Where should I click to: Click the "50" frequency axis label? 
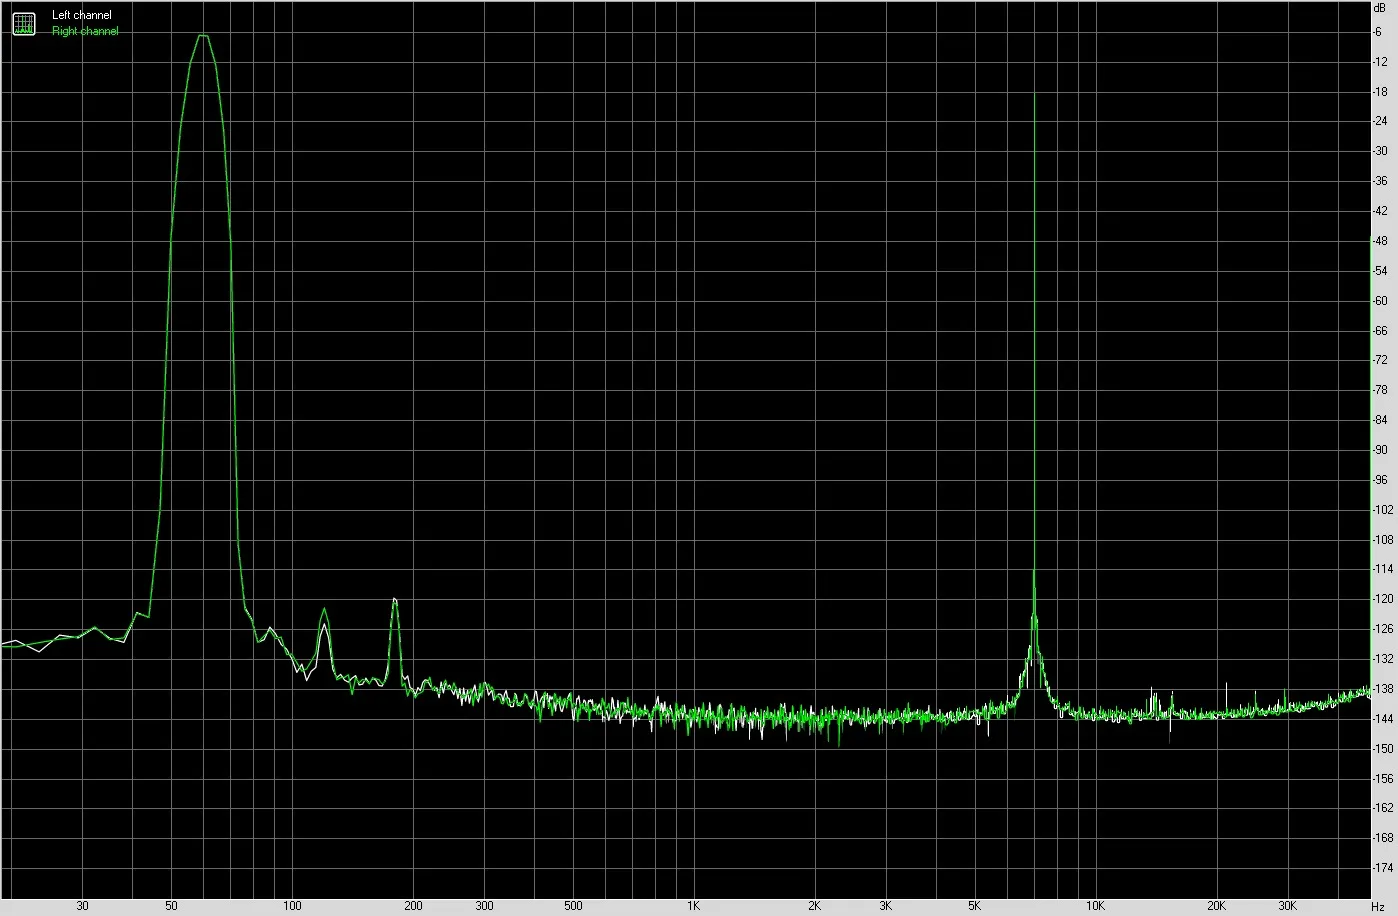click(x=171, y=906)
